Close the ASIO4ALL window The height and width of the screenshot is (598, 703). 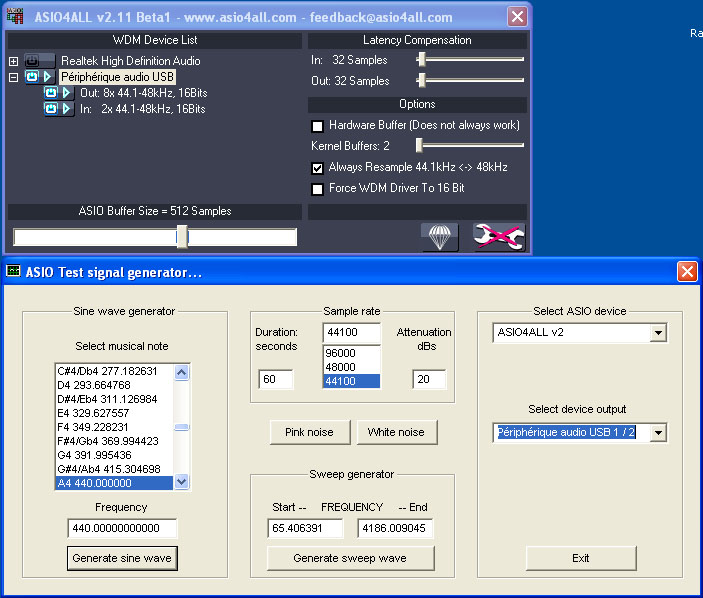click(x=517, y=17)
